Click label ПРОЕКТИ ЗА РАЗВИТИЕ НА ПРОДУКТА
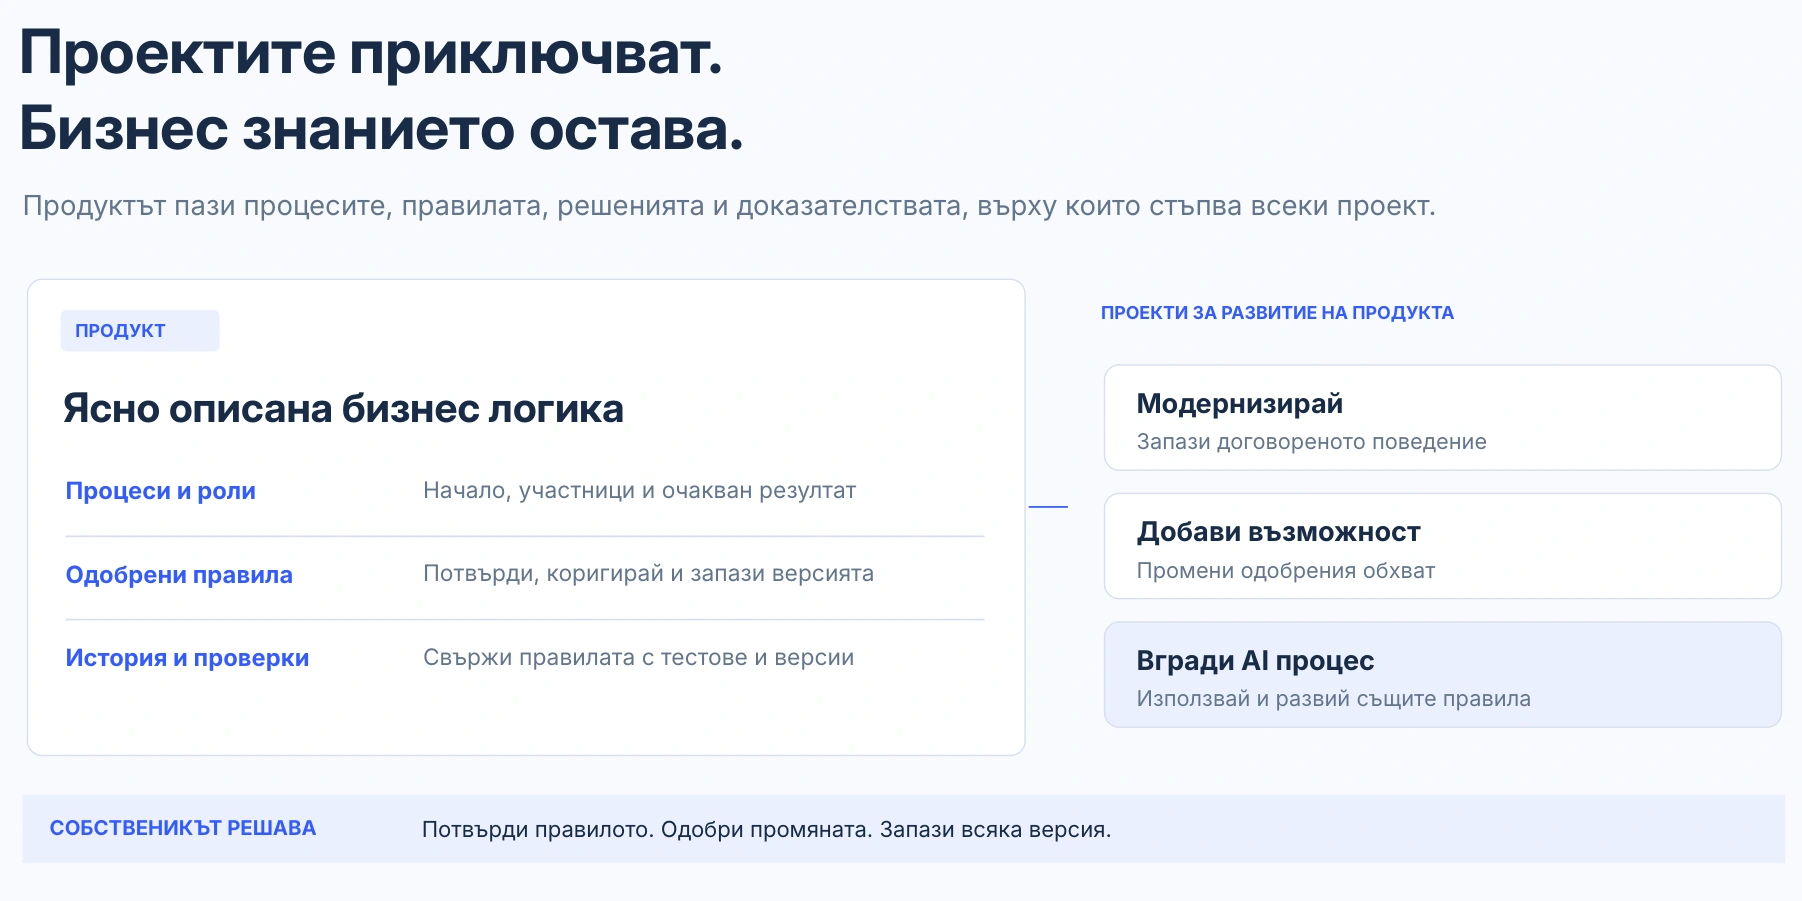The height and width of the screenshot is (901, 1802). [1277, 313]
